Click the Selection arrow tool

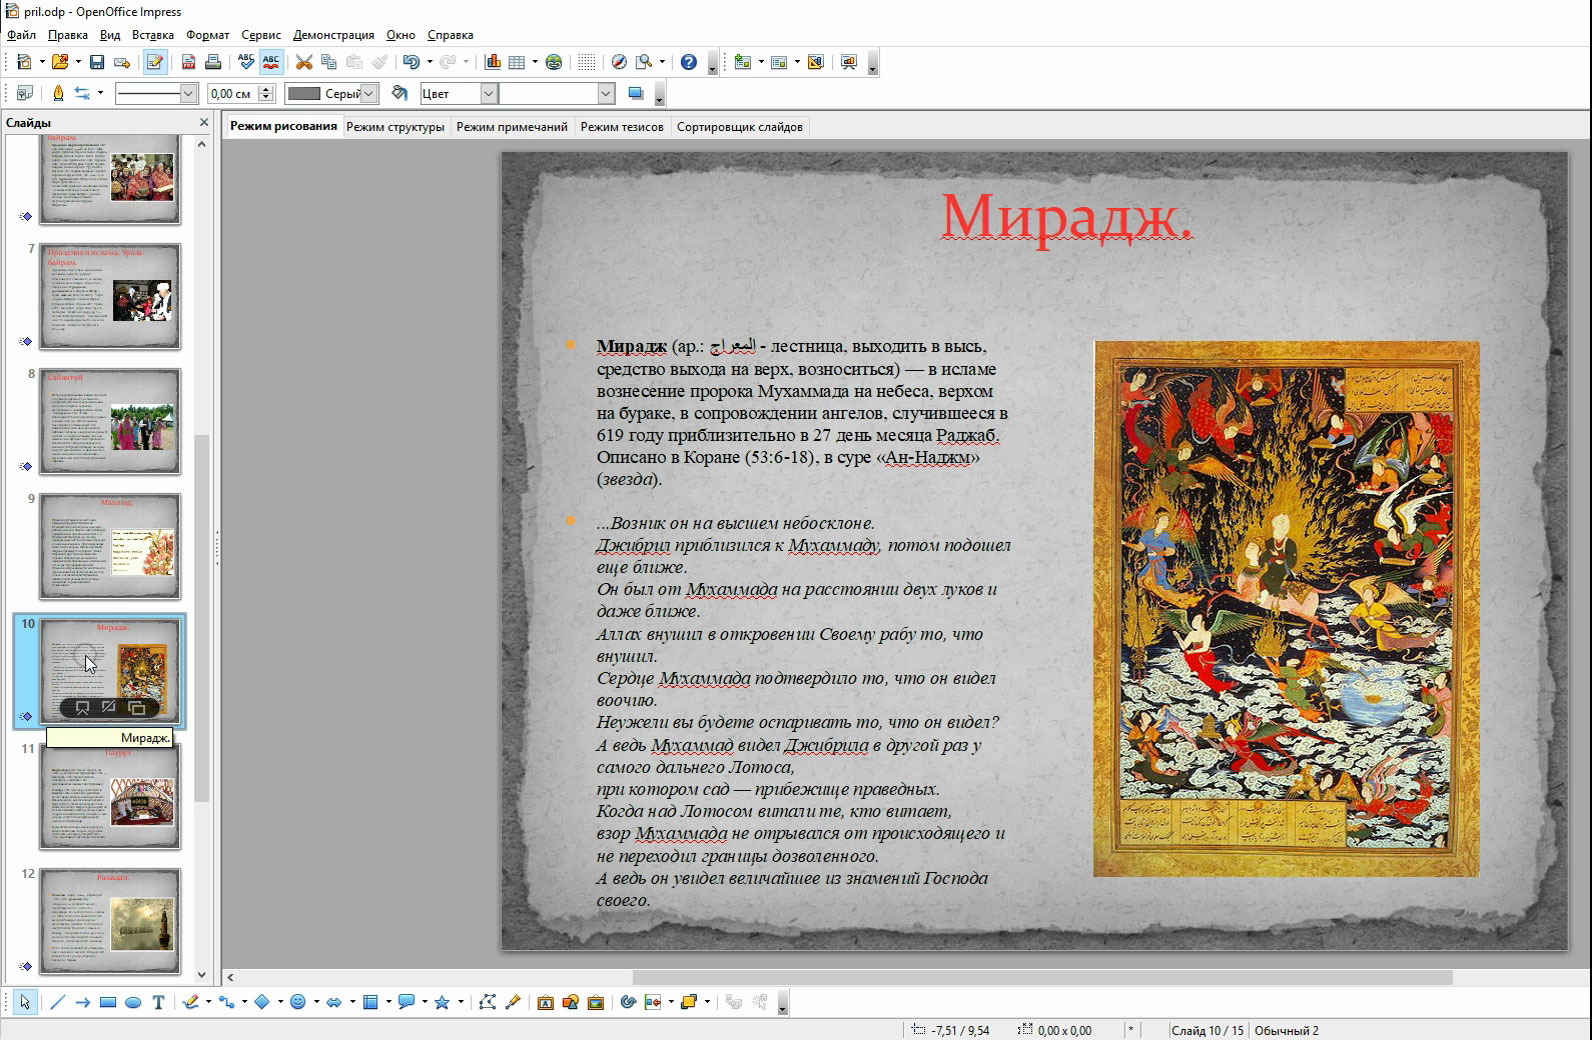pyautogui.click(x=25, y=1002)
